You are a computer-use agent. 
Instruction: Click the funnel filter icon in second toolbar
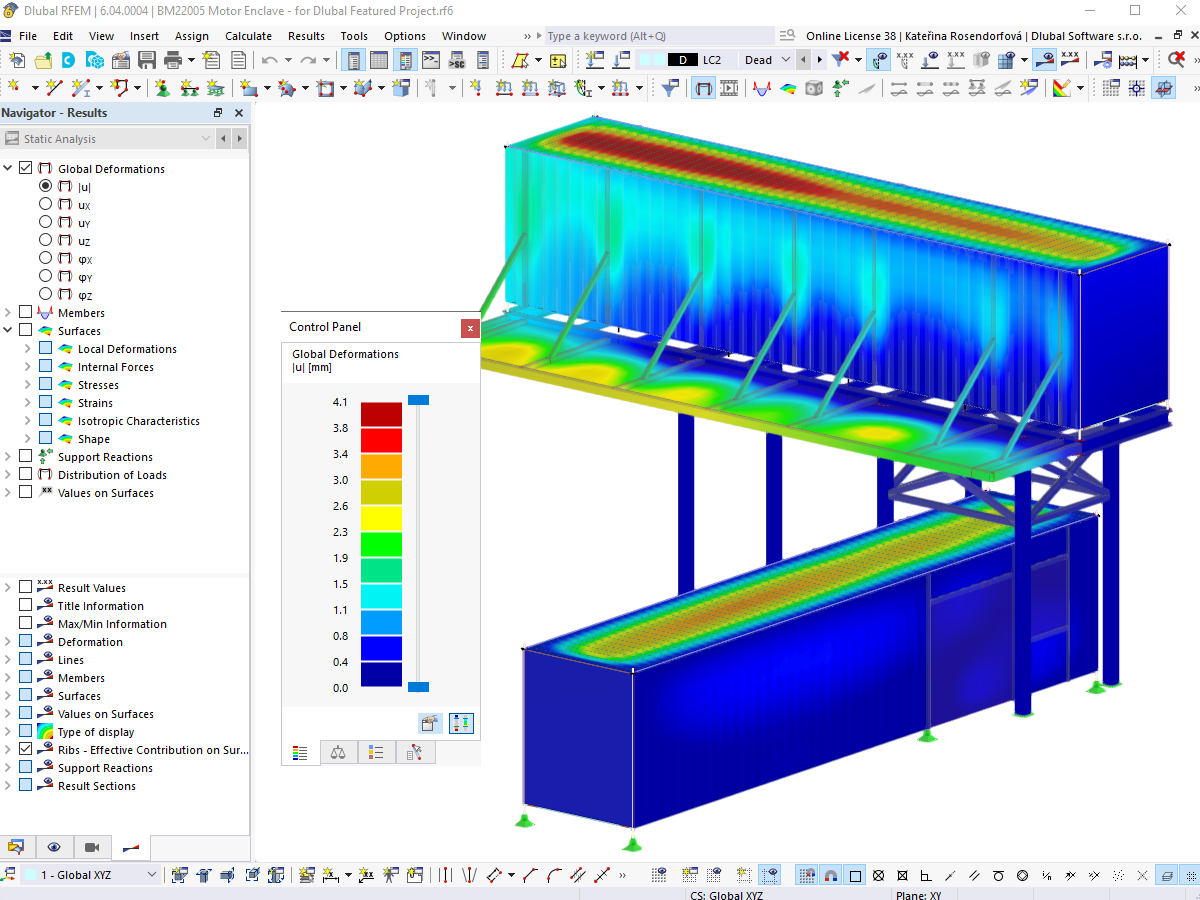click(671, 88)
